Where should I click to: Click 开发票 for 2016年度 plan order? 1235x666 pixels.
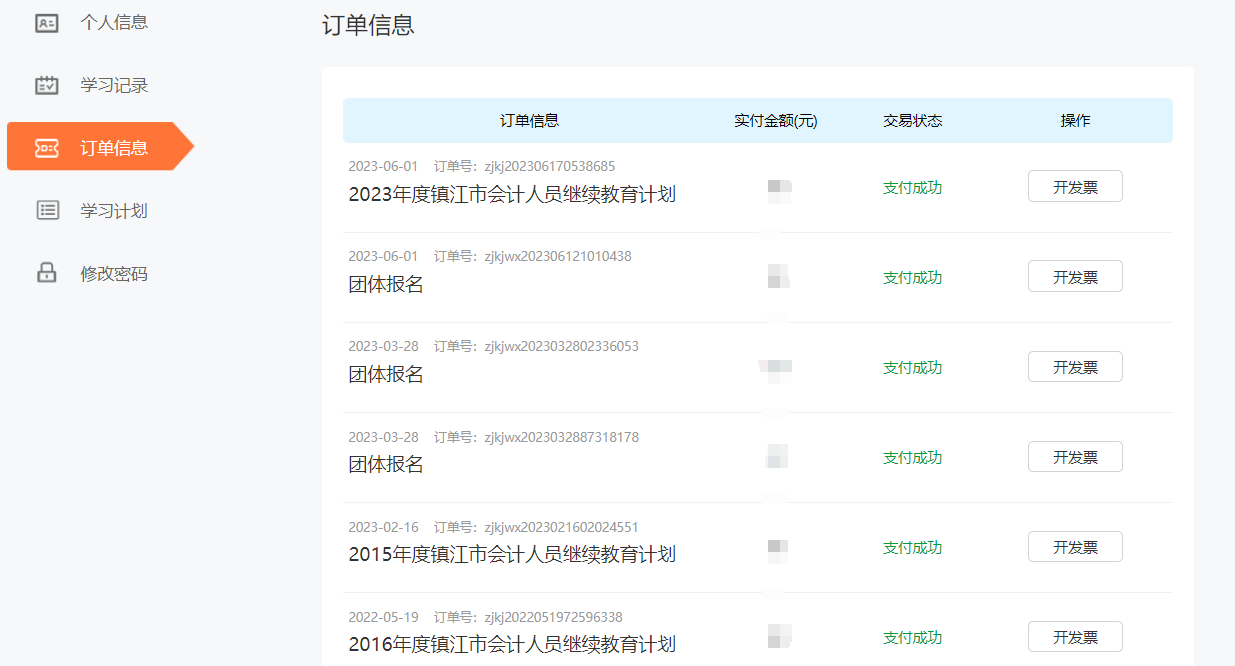click(1075, 637)
